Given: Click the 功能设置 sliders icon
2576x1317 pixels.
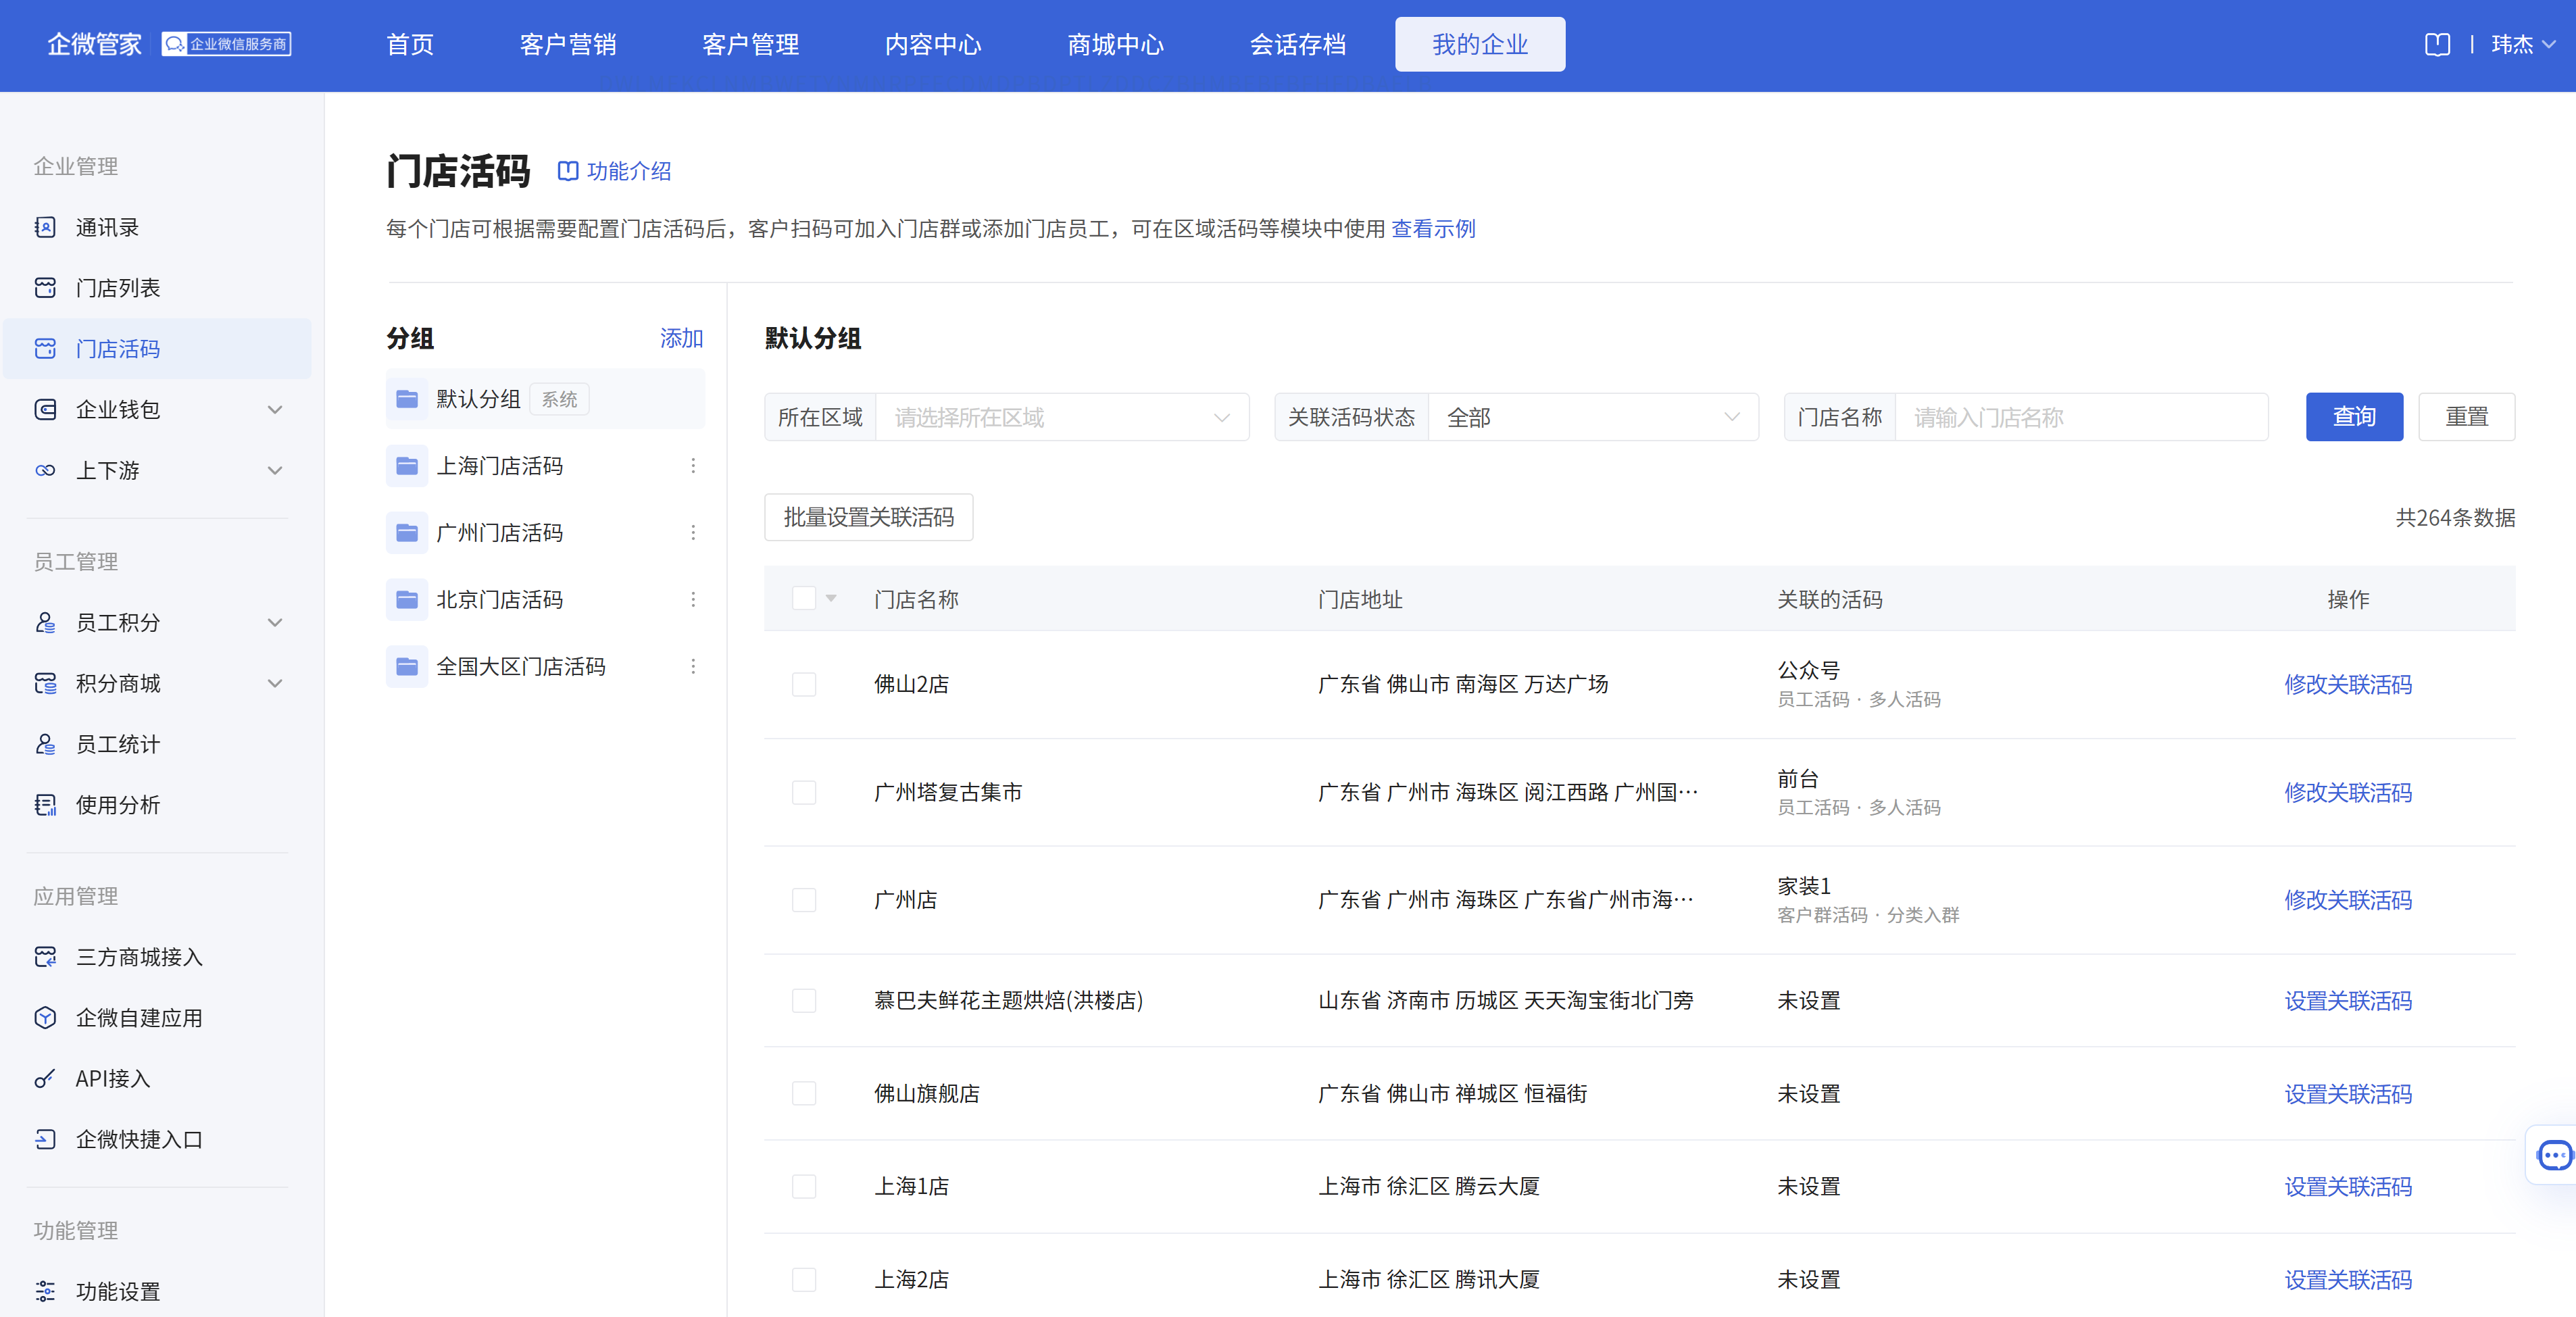Looking at the screenshot, I should (45, 1291).
